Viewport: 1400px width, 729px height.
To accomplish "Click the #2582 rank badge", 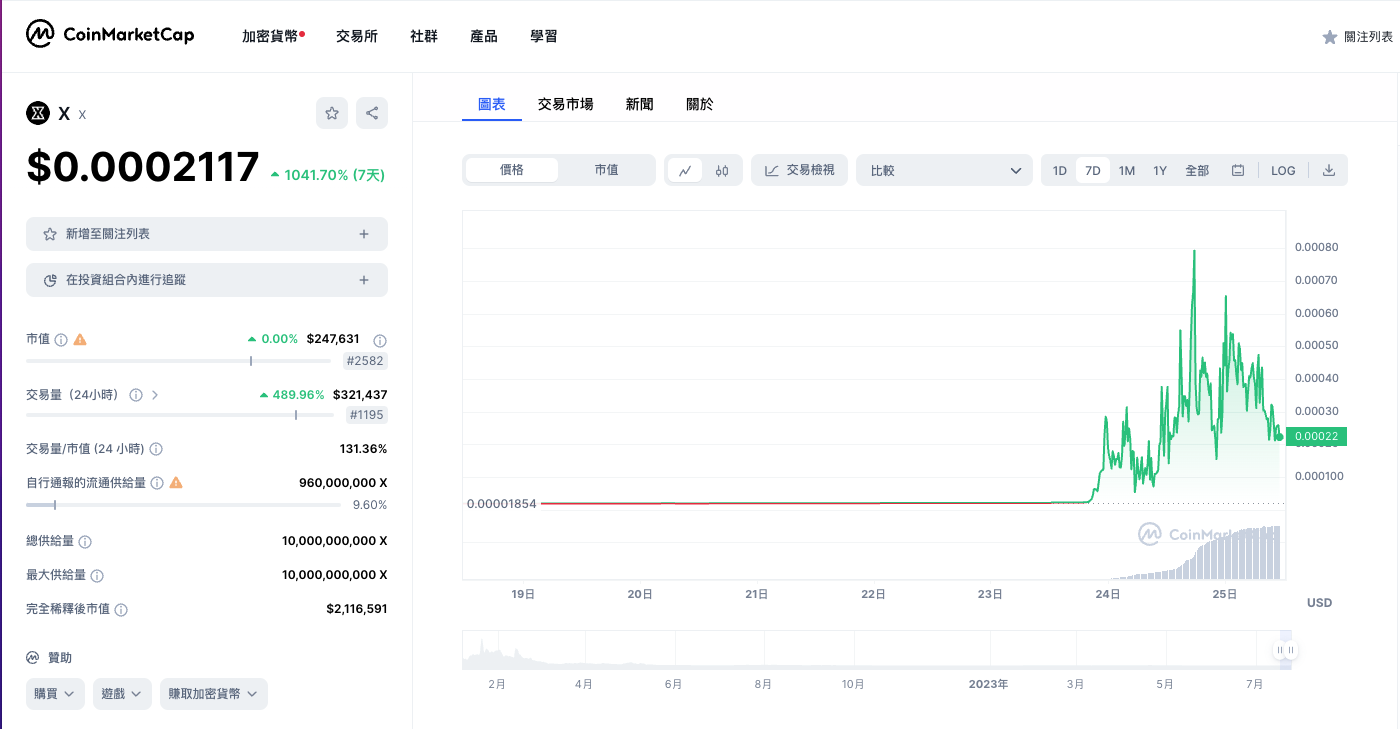I will tap(365, 361).
